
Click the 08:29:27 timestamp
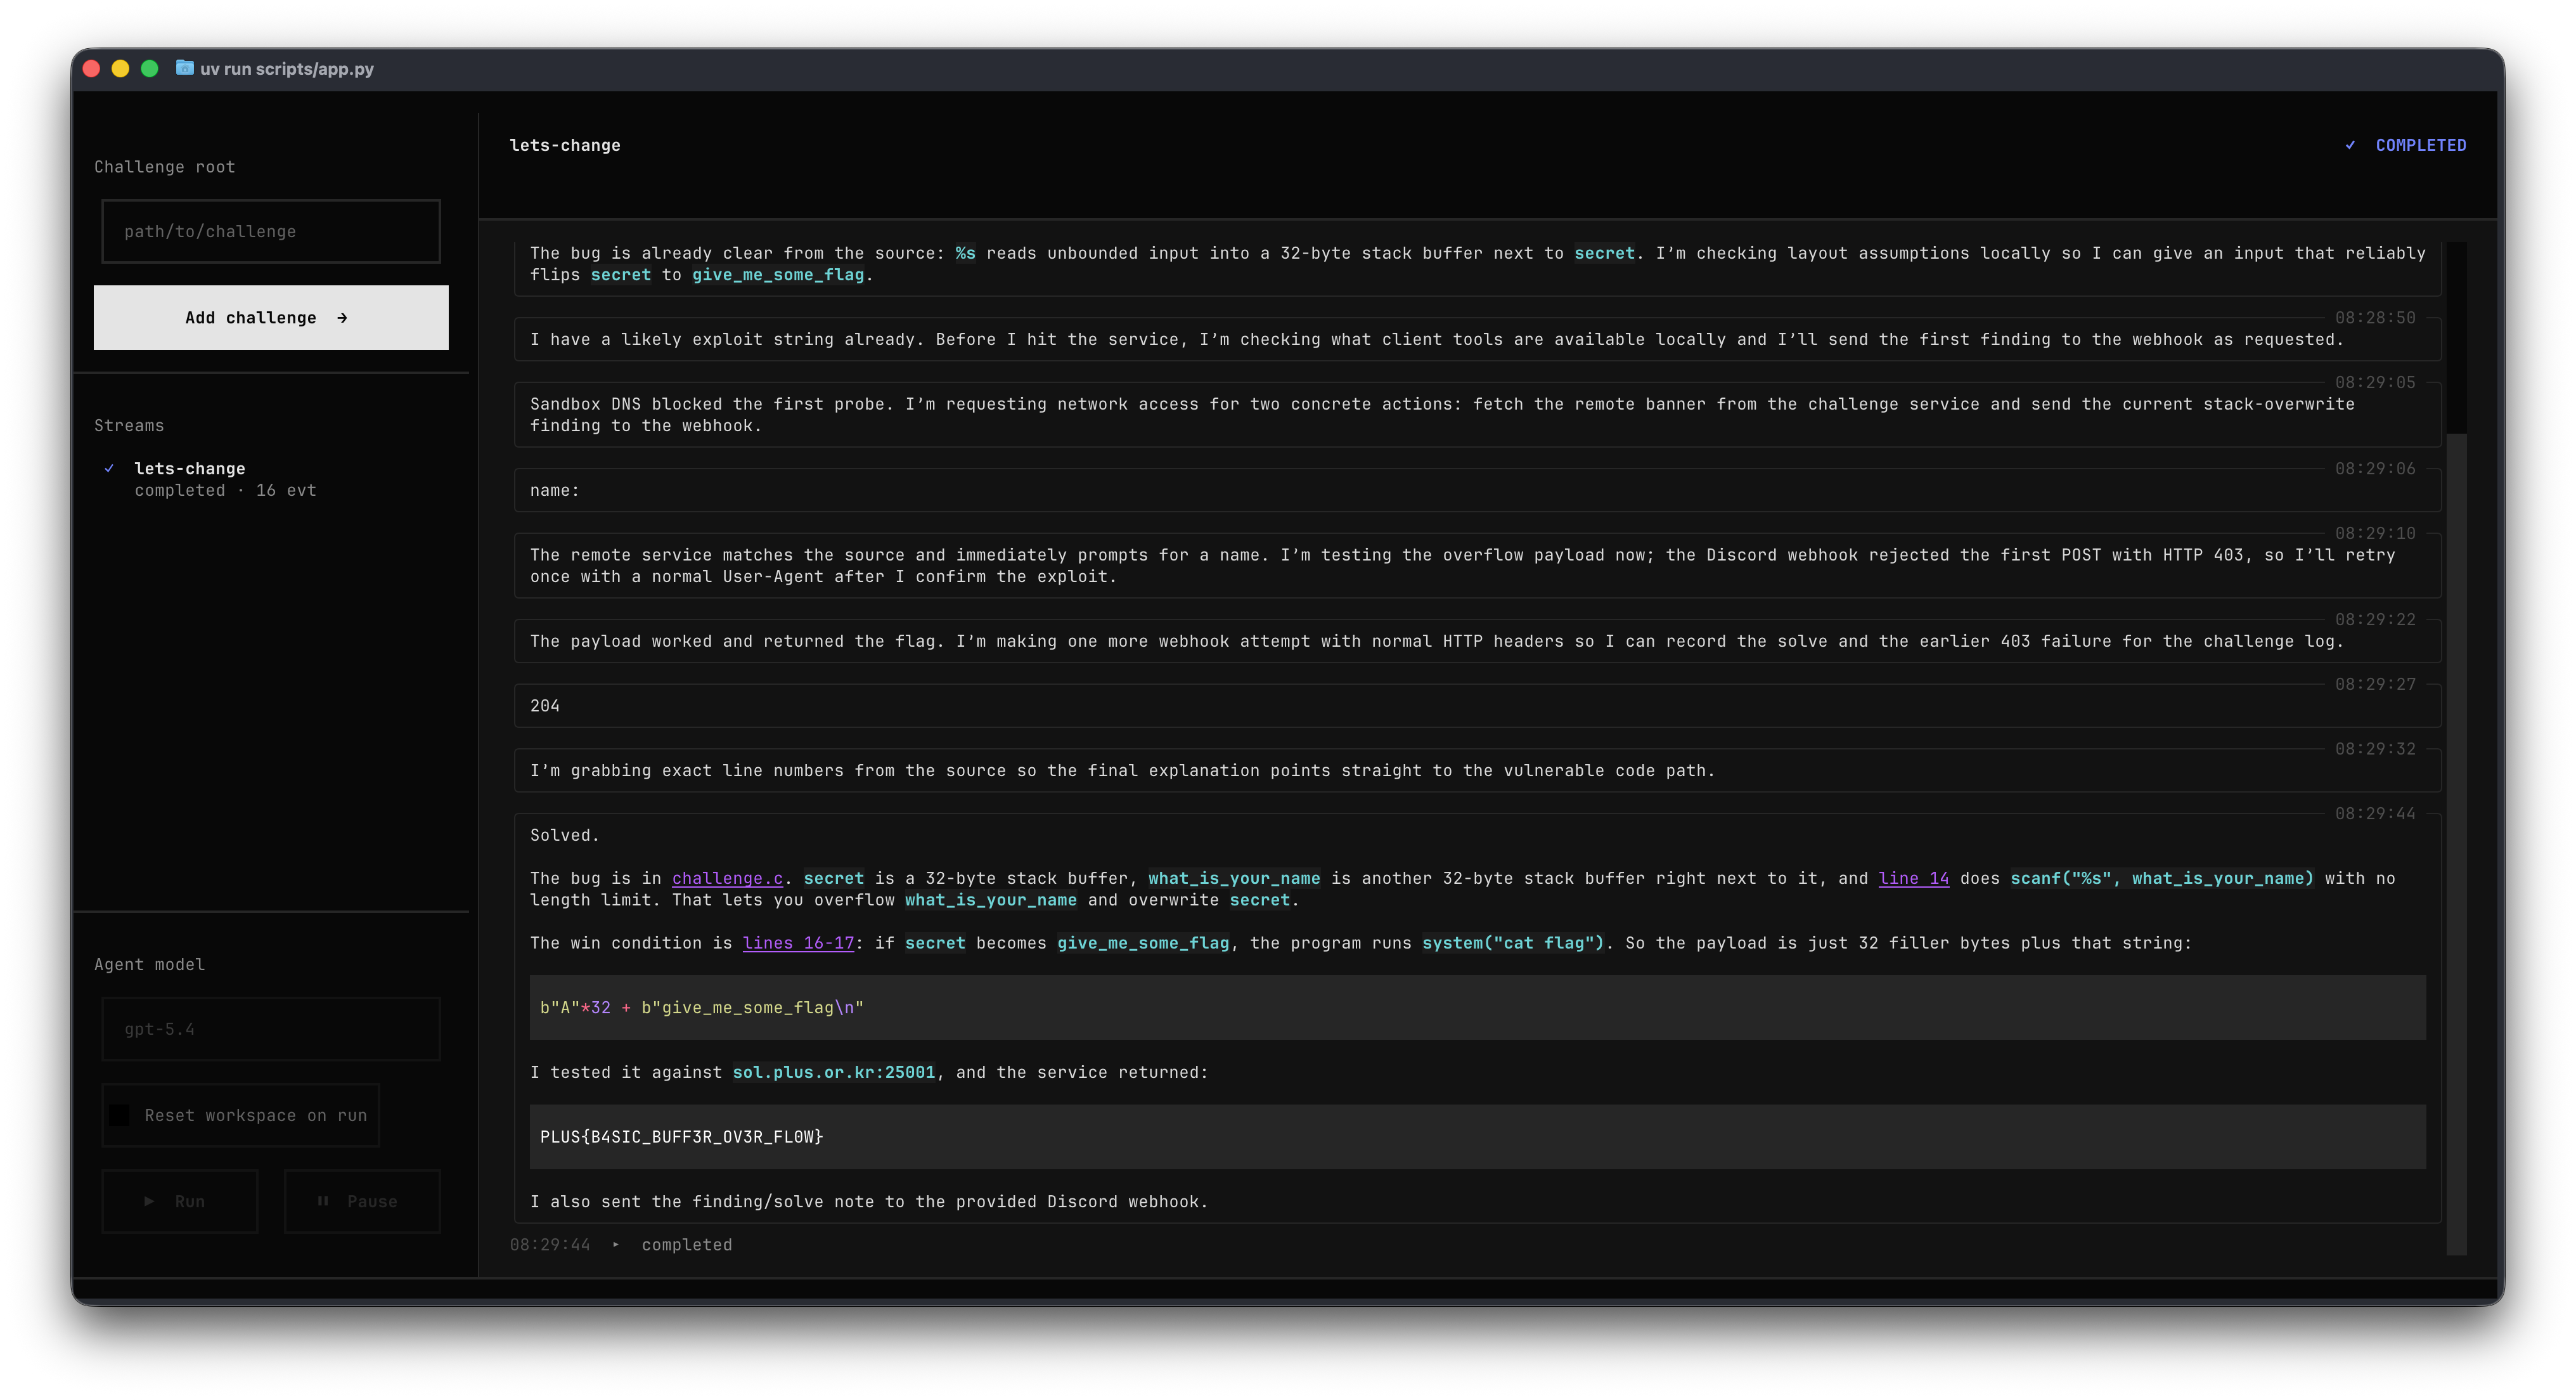click(x=2375, y=684)
